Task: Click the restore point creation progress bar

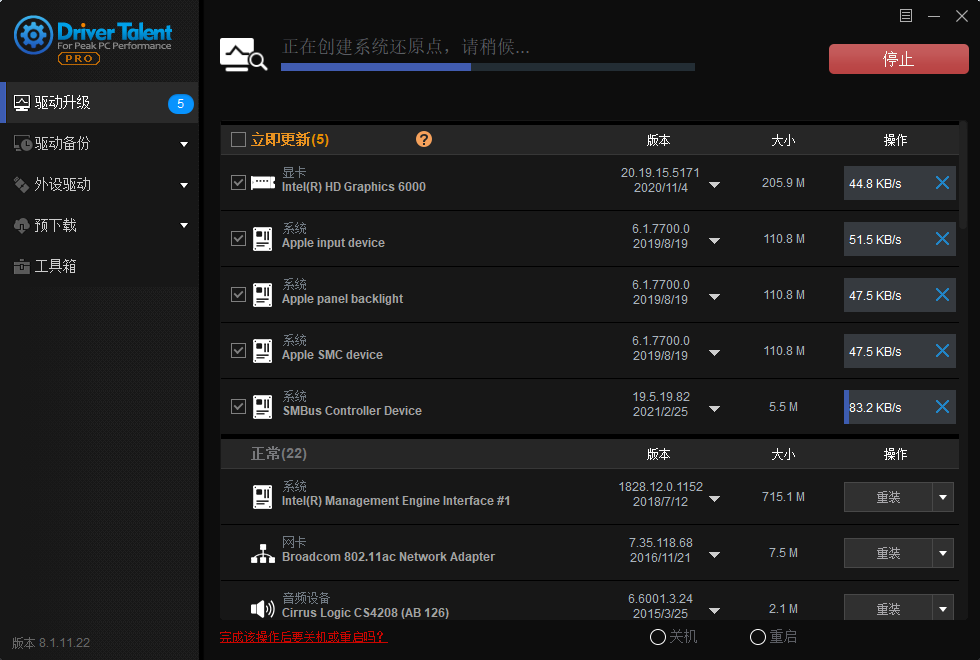Action: tap(488, 67)
